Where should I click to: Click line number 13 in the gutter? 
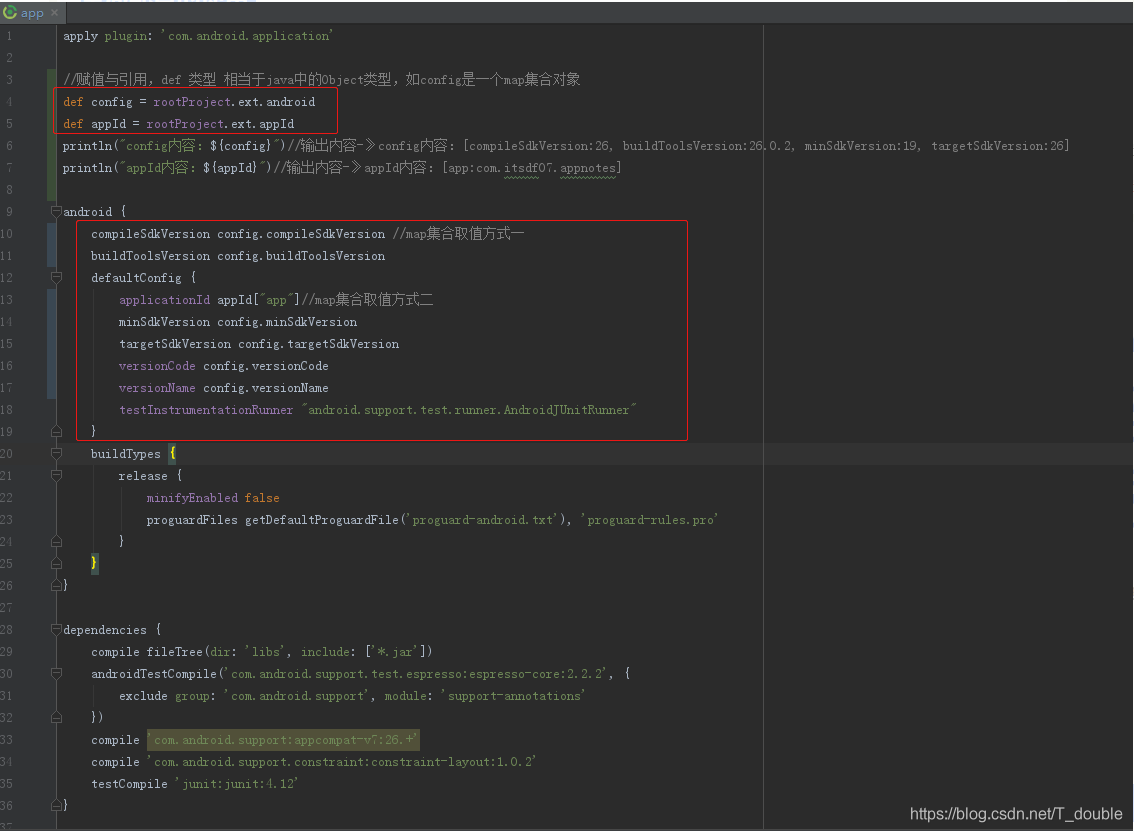[x=8, y=299]
